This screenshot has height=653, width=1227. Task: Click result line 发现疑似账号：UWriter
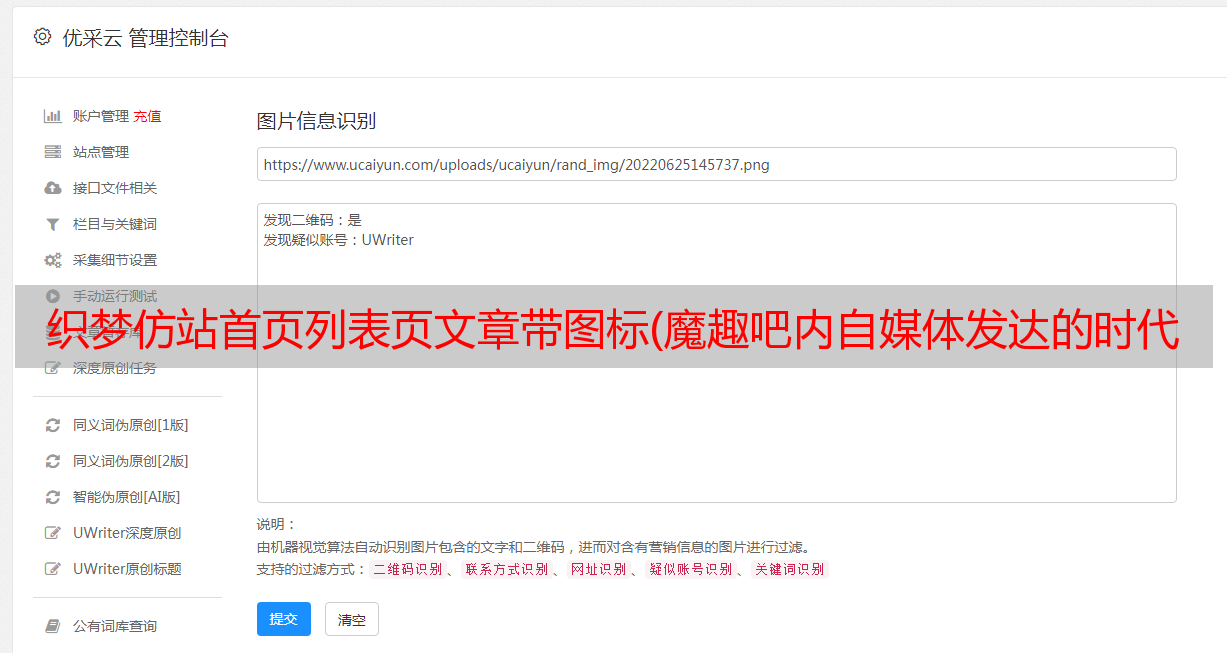coord(338,240)
